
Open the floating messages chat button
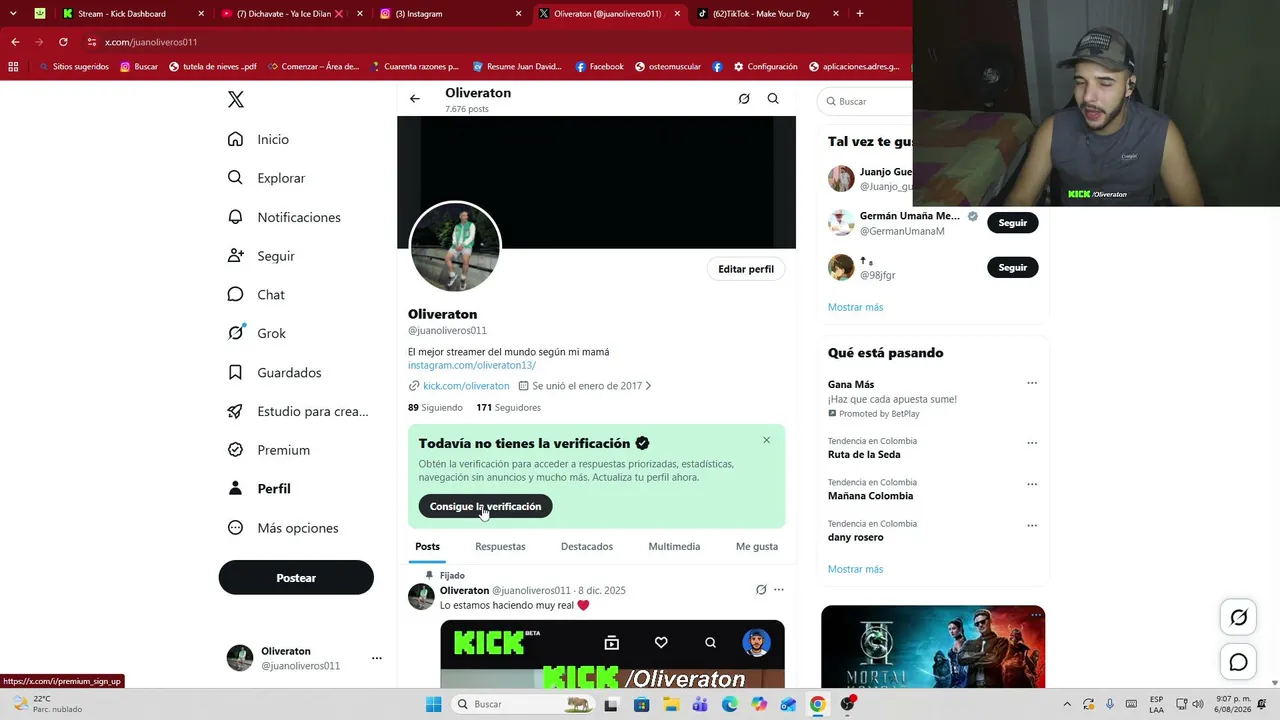pos(1238,662)
